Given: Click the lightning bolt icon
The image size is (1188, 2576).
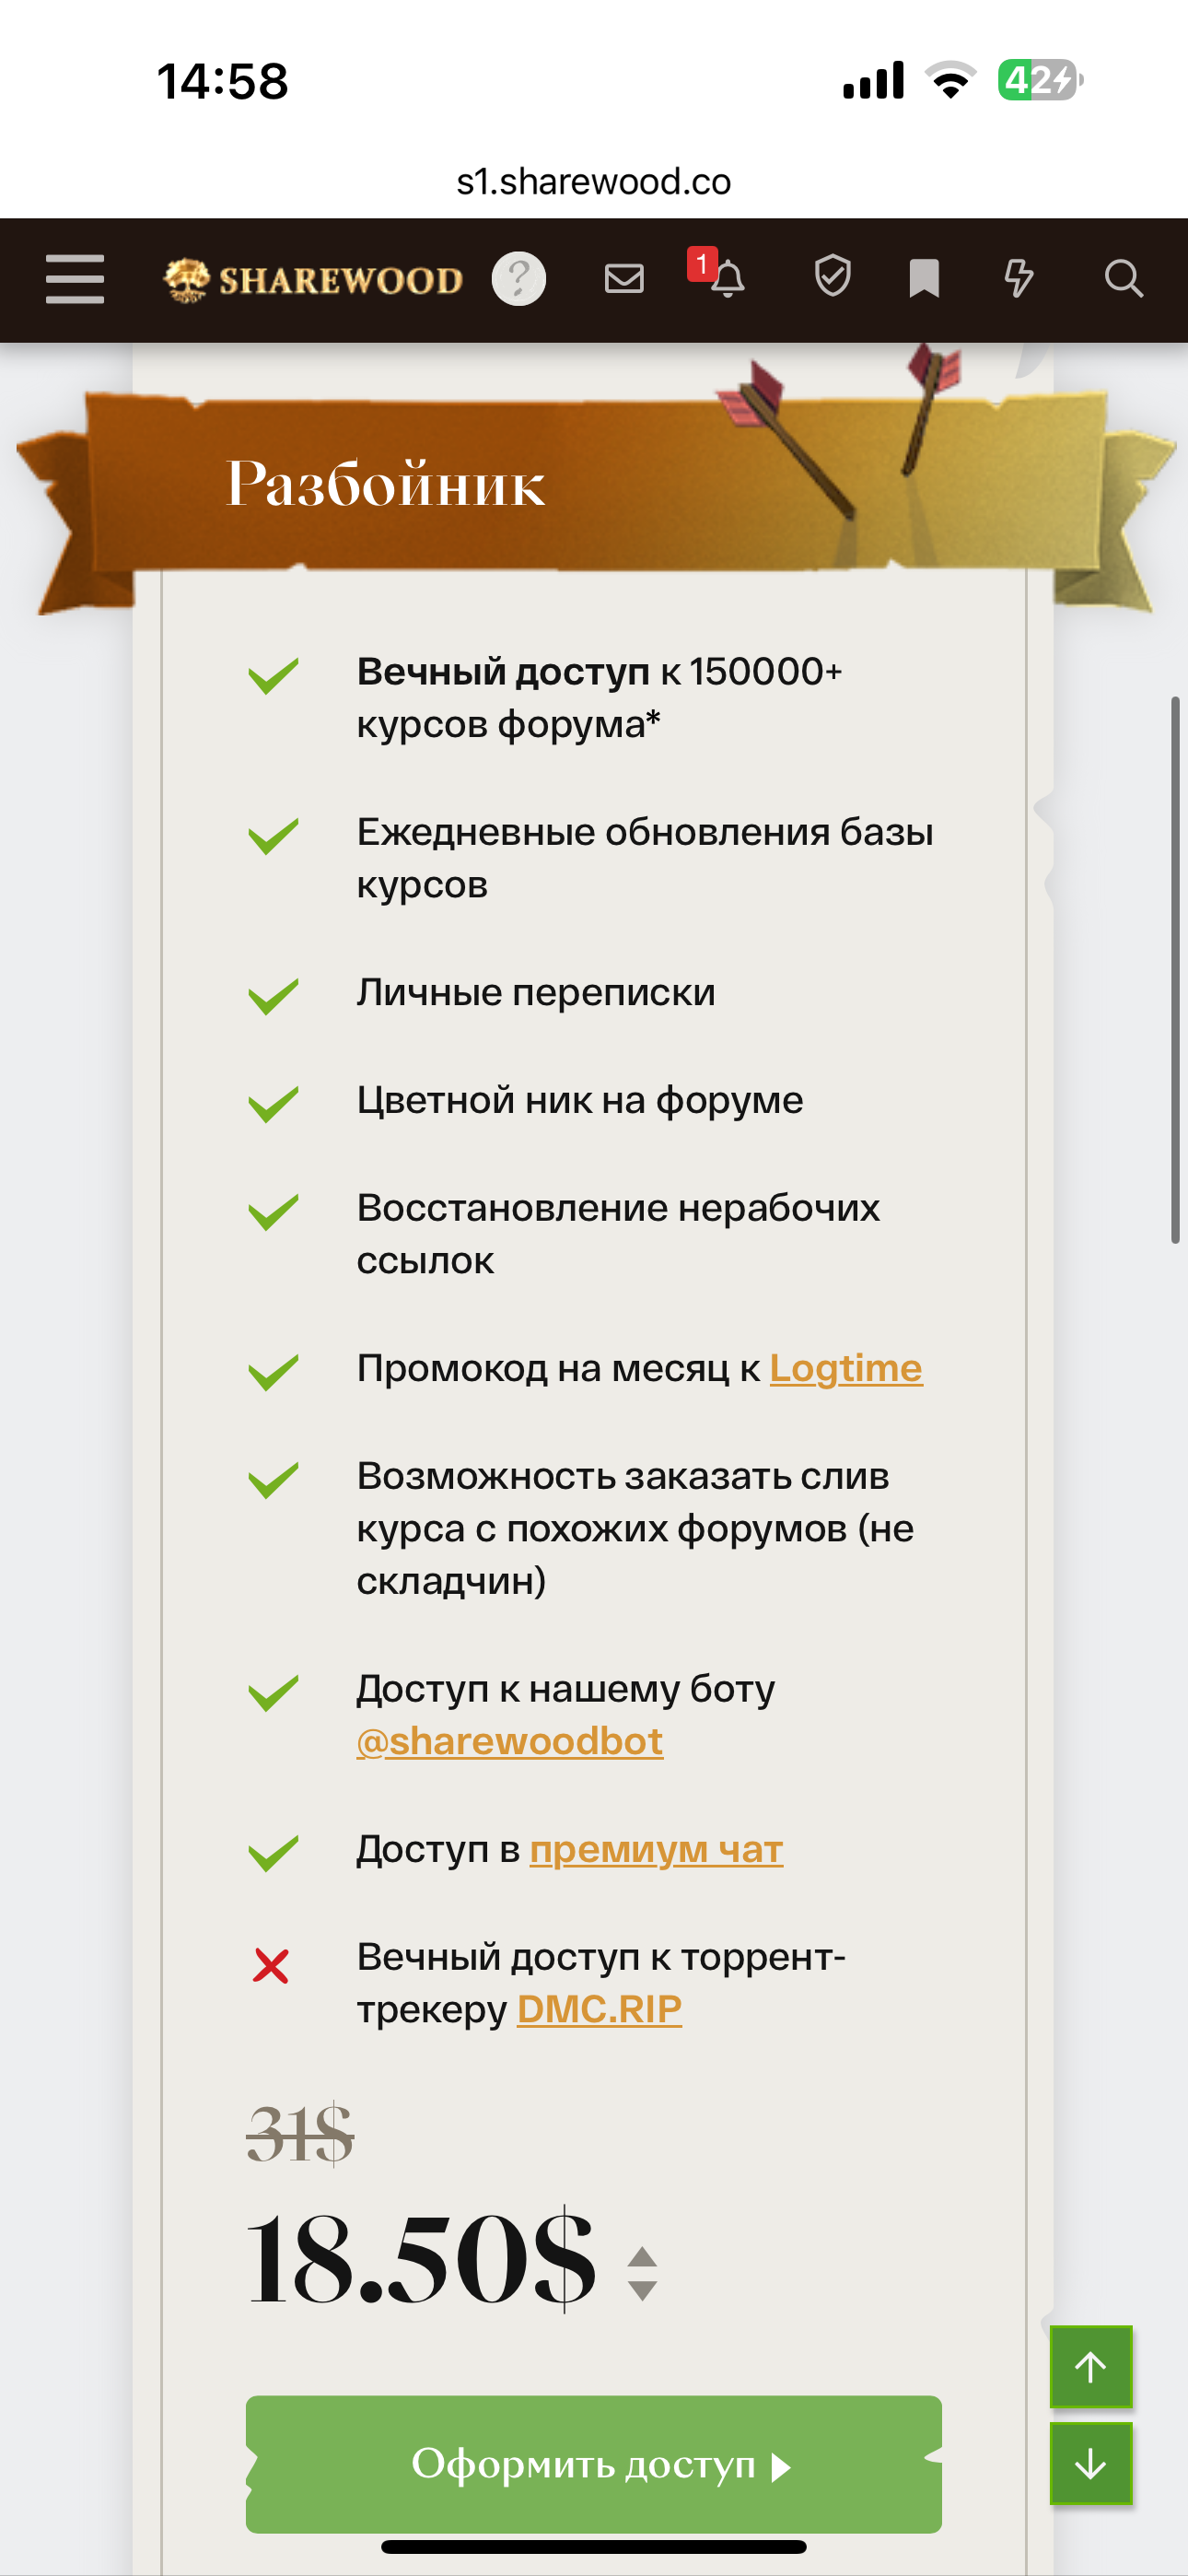Looking at the screenshot, I should (1018, 278).
